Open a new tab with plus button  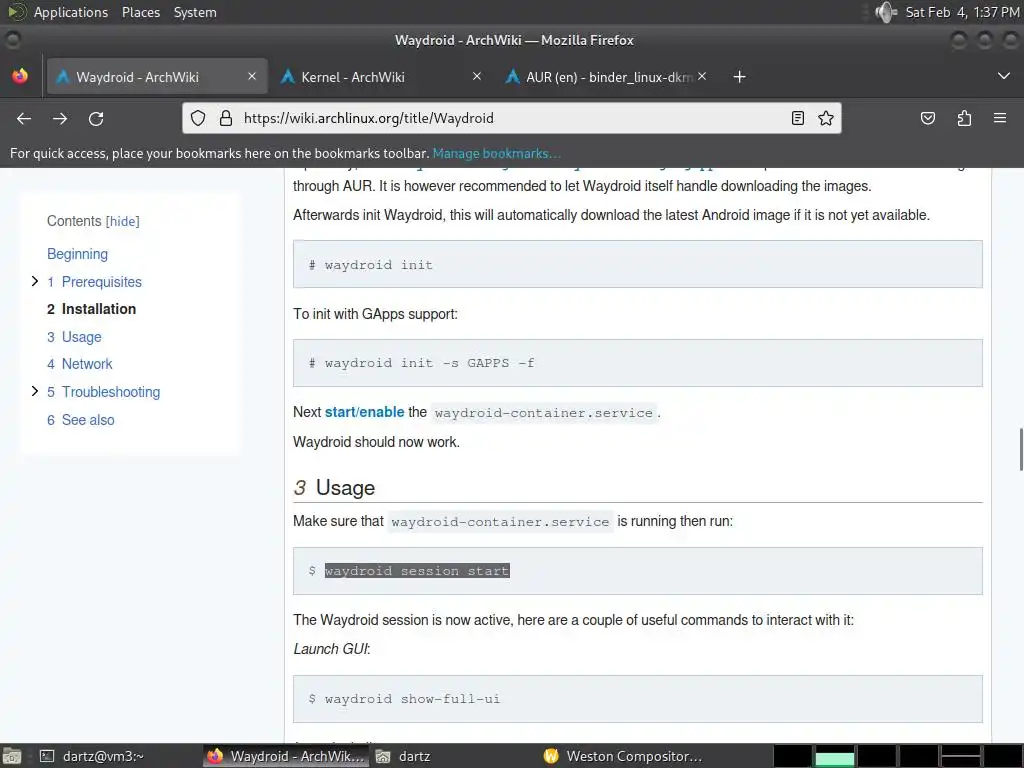[x=739, y=77]
